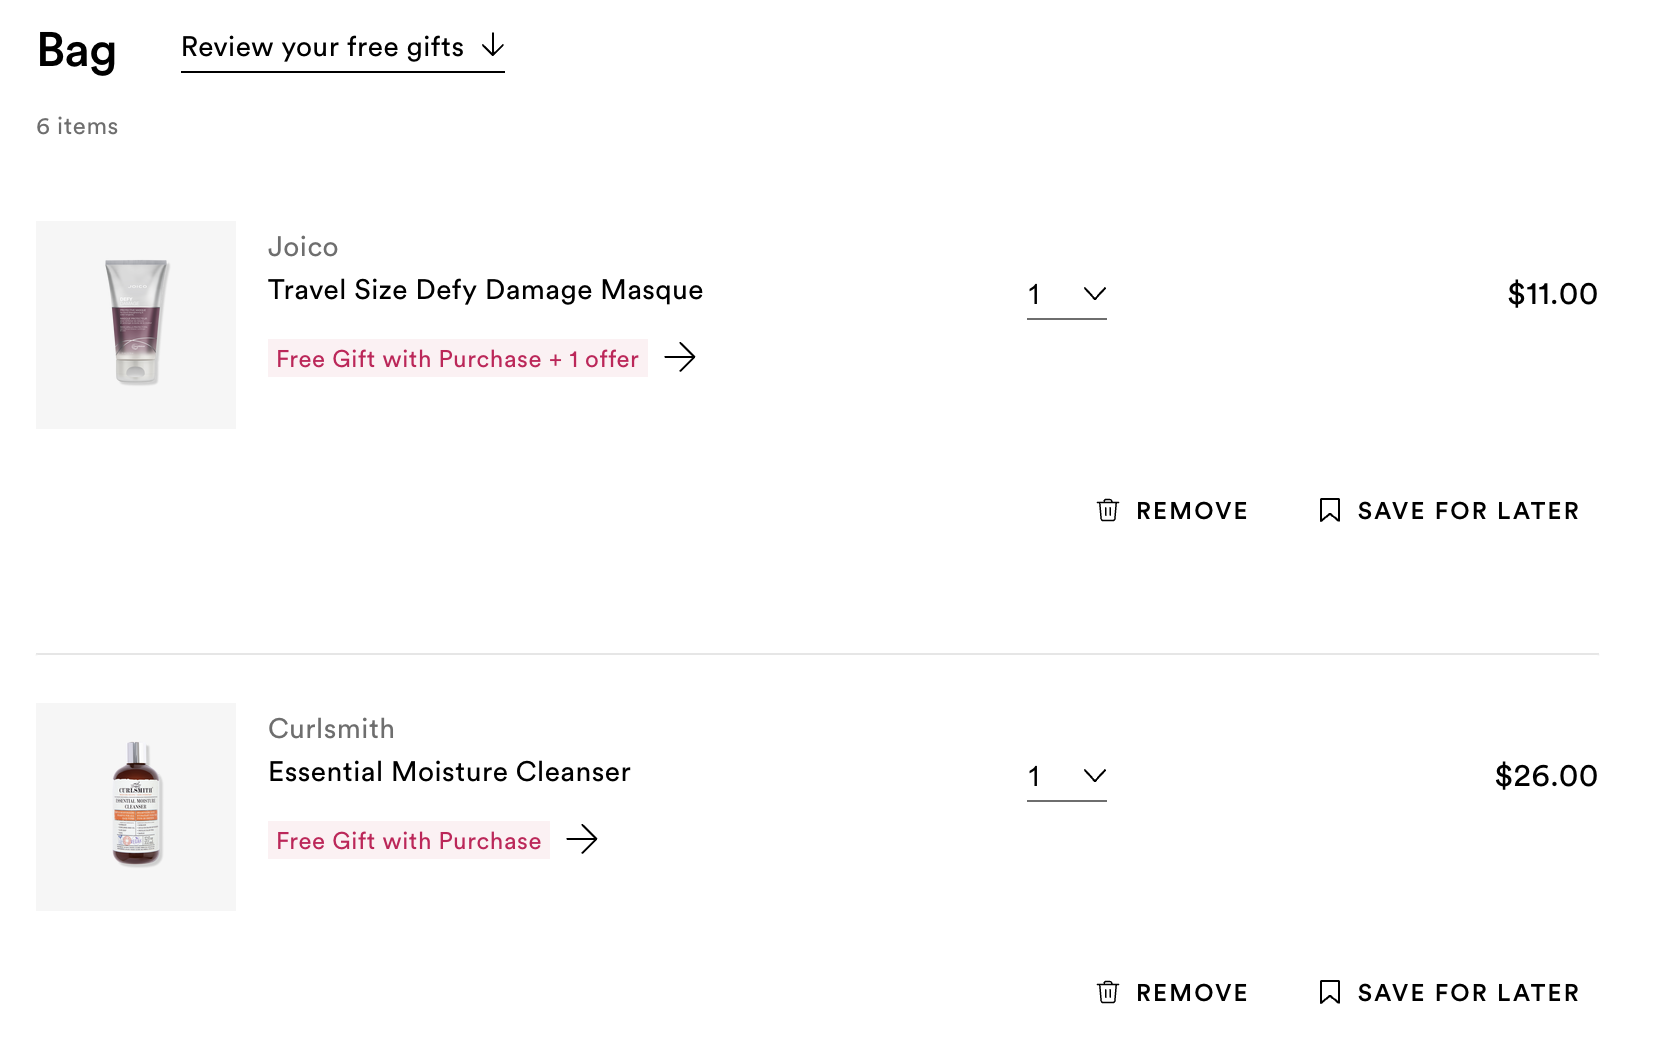This screenshot has width=1662, height=1064.
Task: Open quantity dropdown for Joico masque
Action: pos(1066,295)
